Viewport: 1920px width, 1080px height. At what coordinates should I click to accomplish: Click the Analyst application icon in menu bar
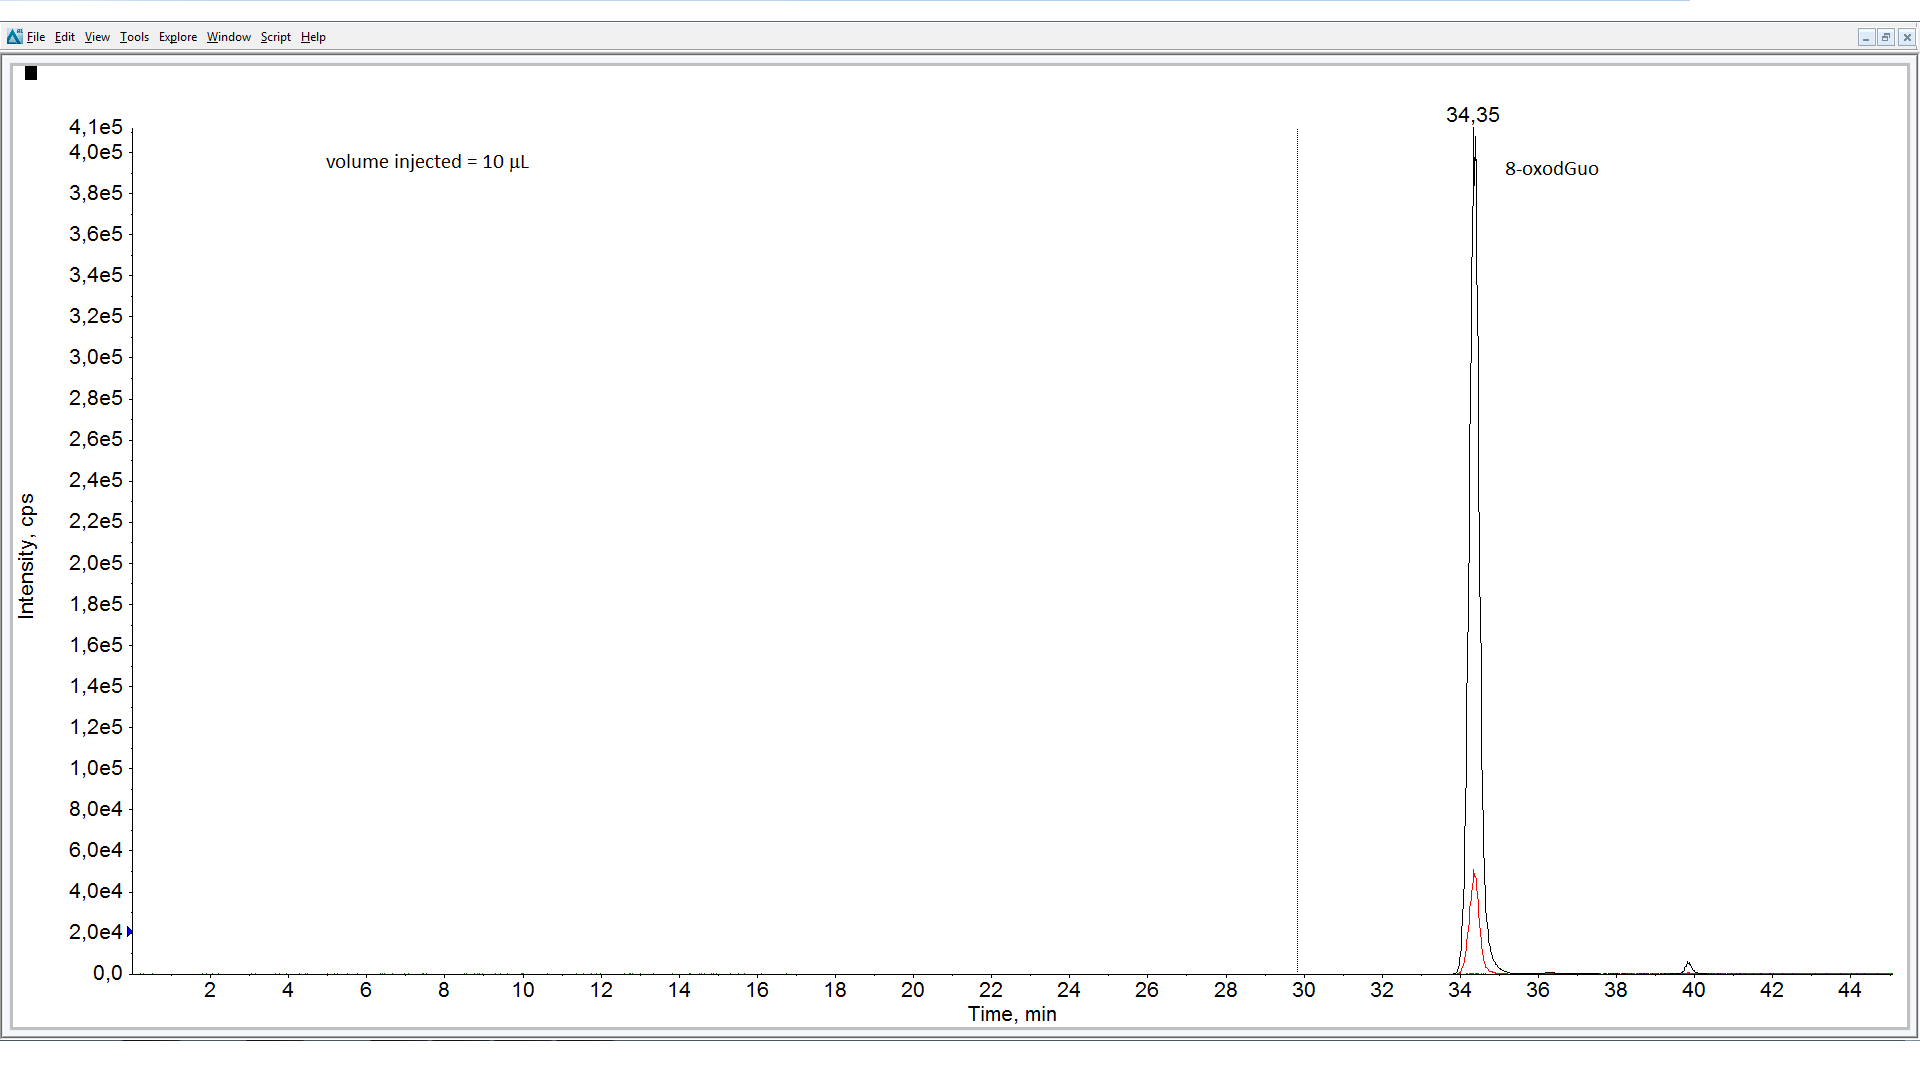[x=14, y=37]
